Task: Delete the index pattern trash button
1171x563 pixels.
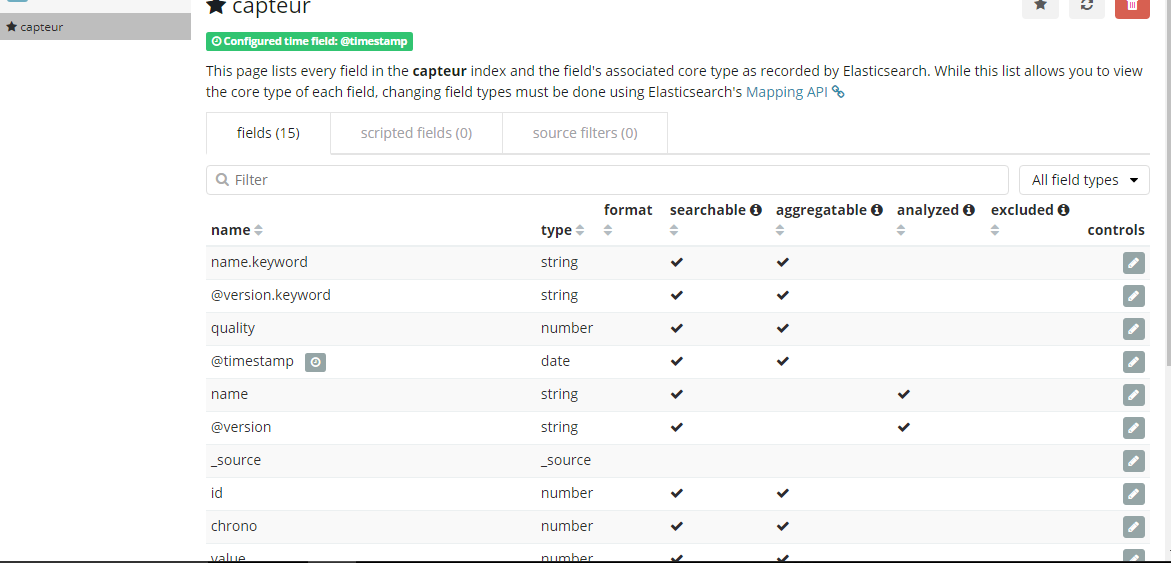Action: coord(1132,6)
